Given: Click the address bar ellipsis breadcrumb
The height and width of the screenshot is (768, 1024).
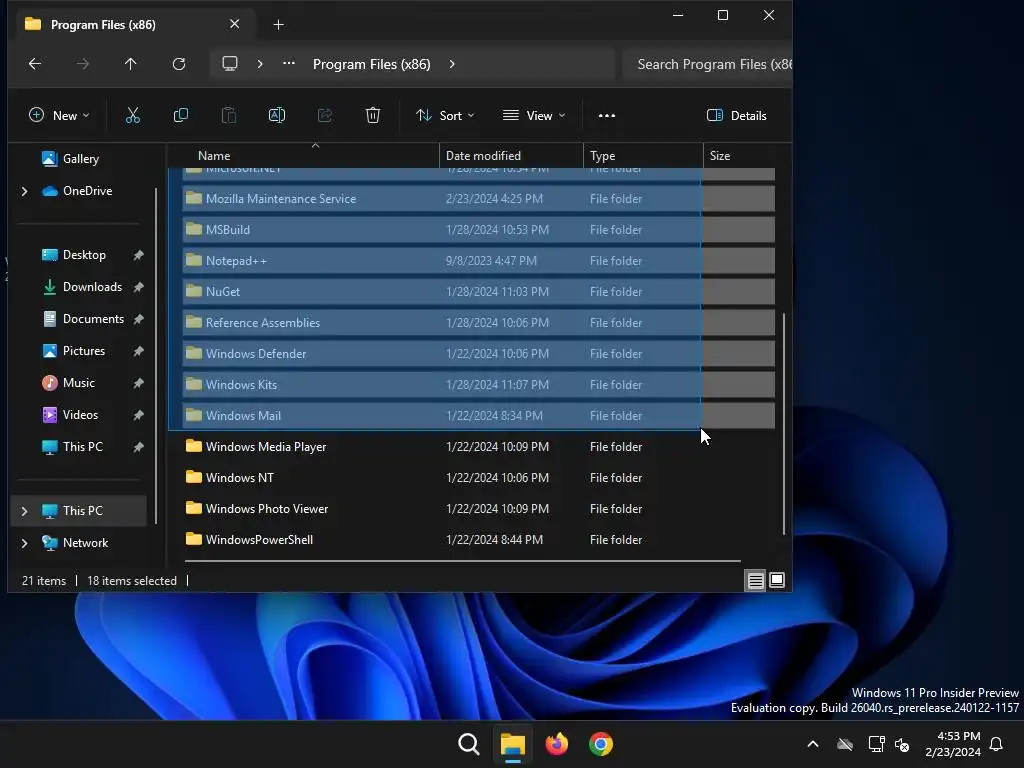Looking at the screenshot, I should 289,63.
